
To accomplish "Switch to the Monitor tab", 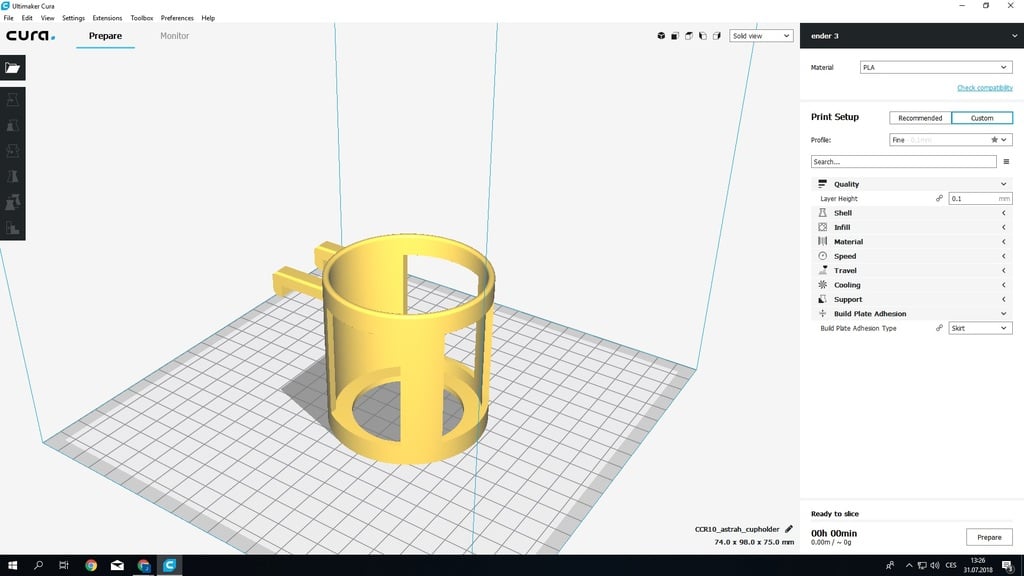I will click(174, 36).
